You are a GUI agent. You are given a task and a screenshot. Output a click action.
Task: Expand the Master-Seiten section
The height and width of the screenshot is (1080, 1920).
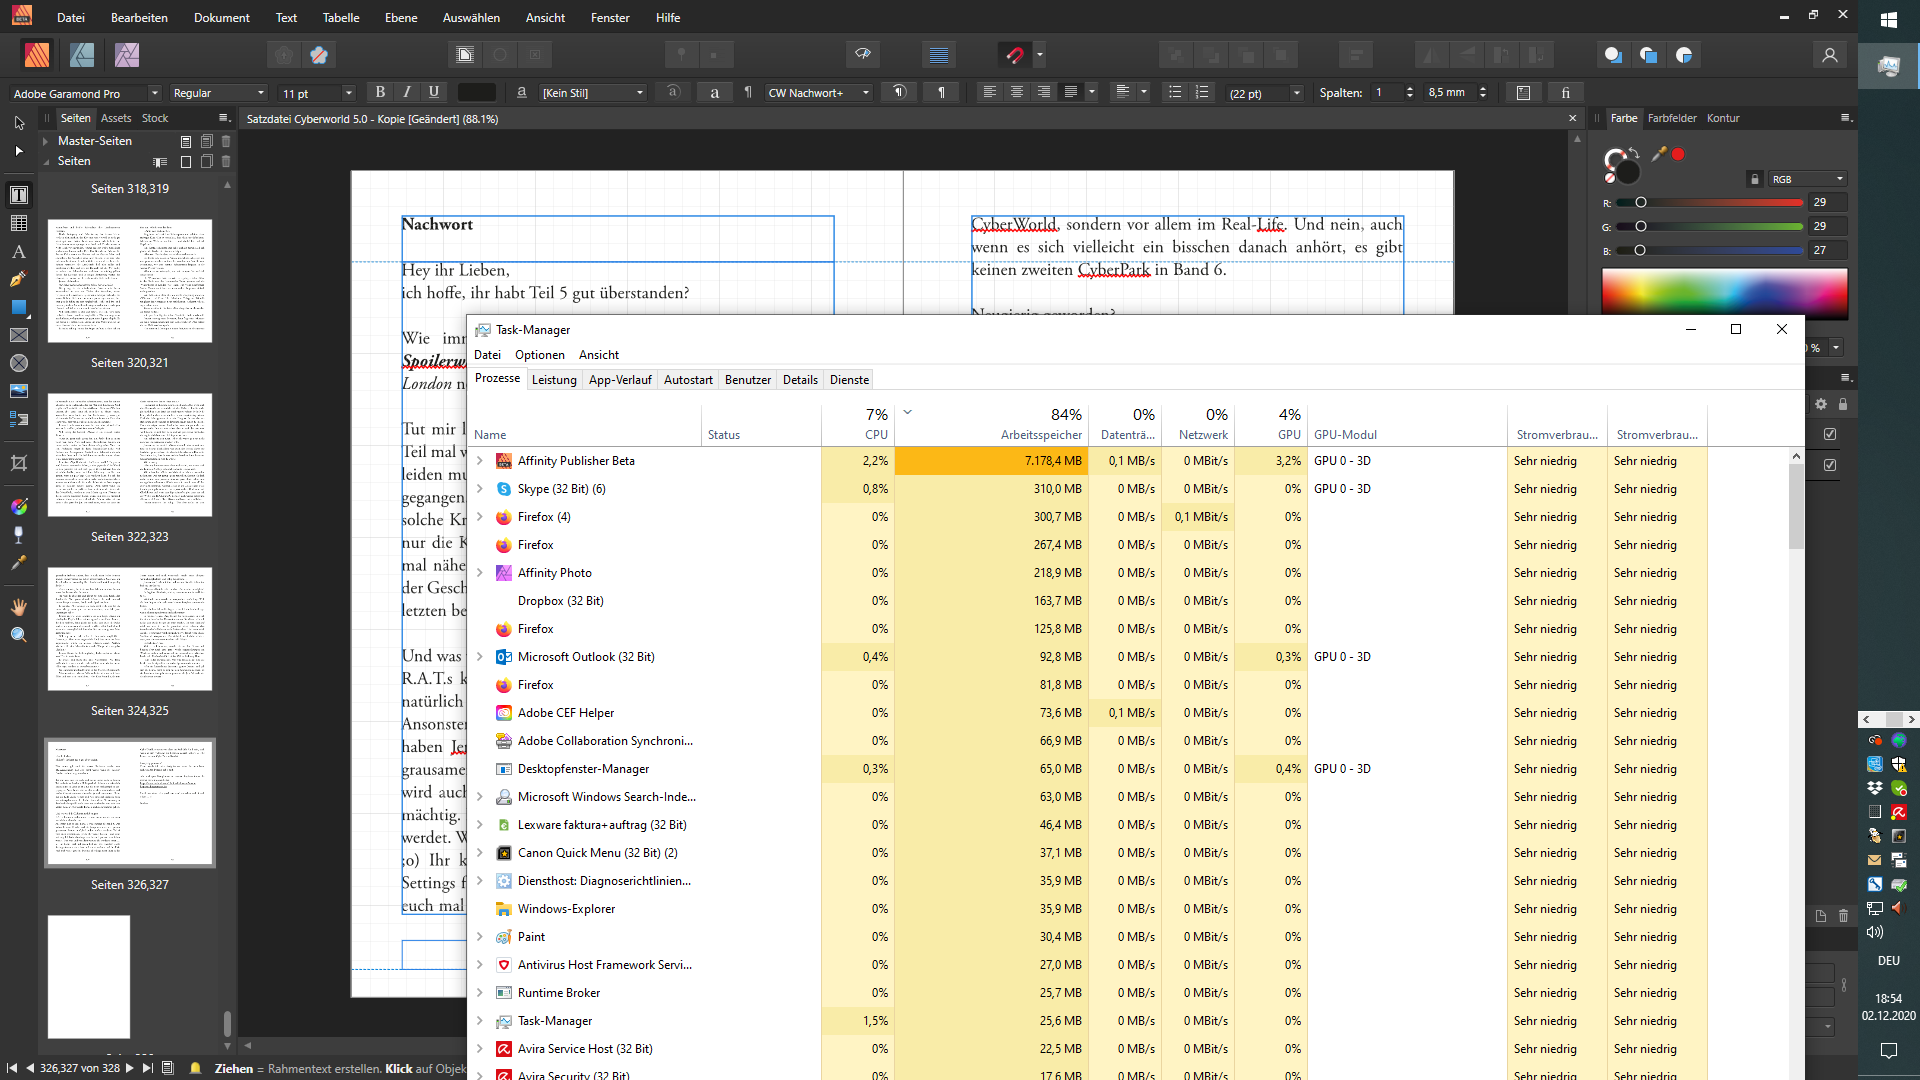46,141
